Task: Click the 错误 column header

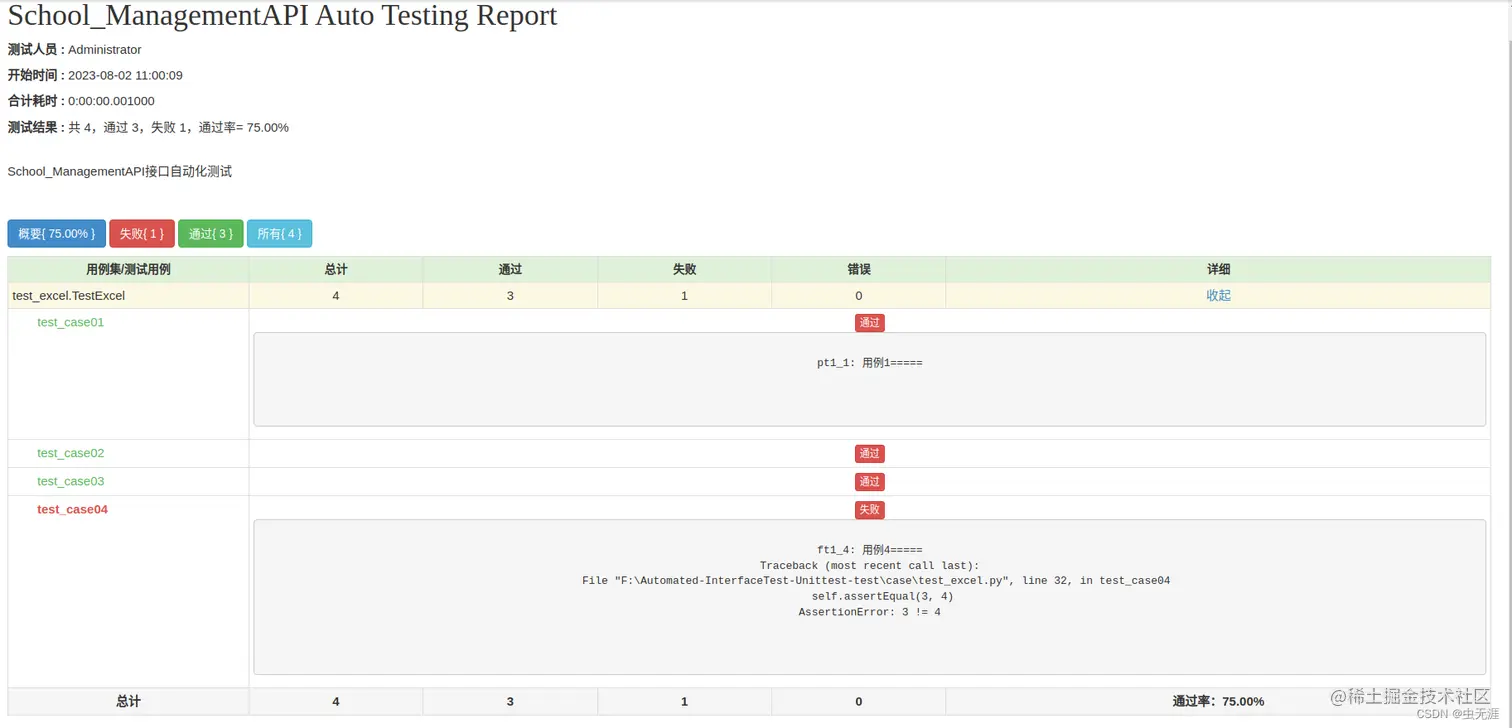Action: pos(858,269)
